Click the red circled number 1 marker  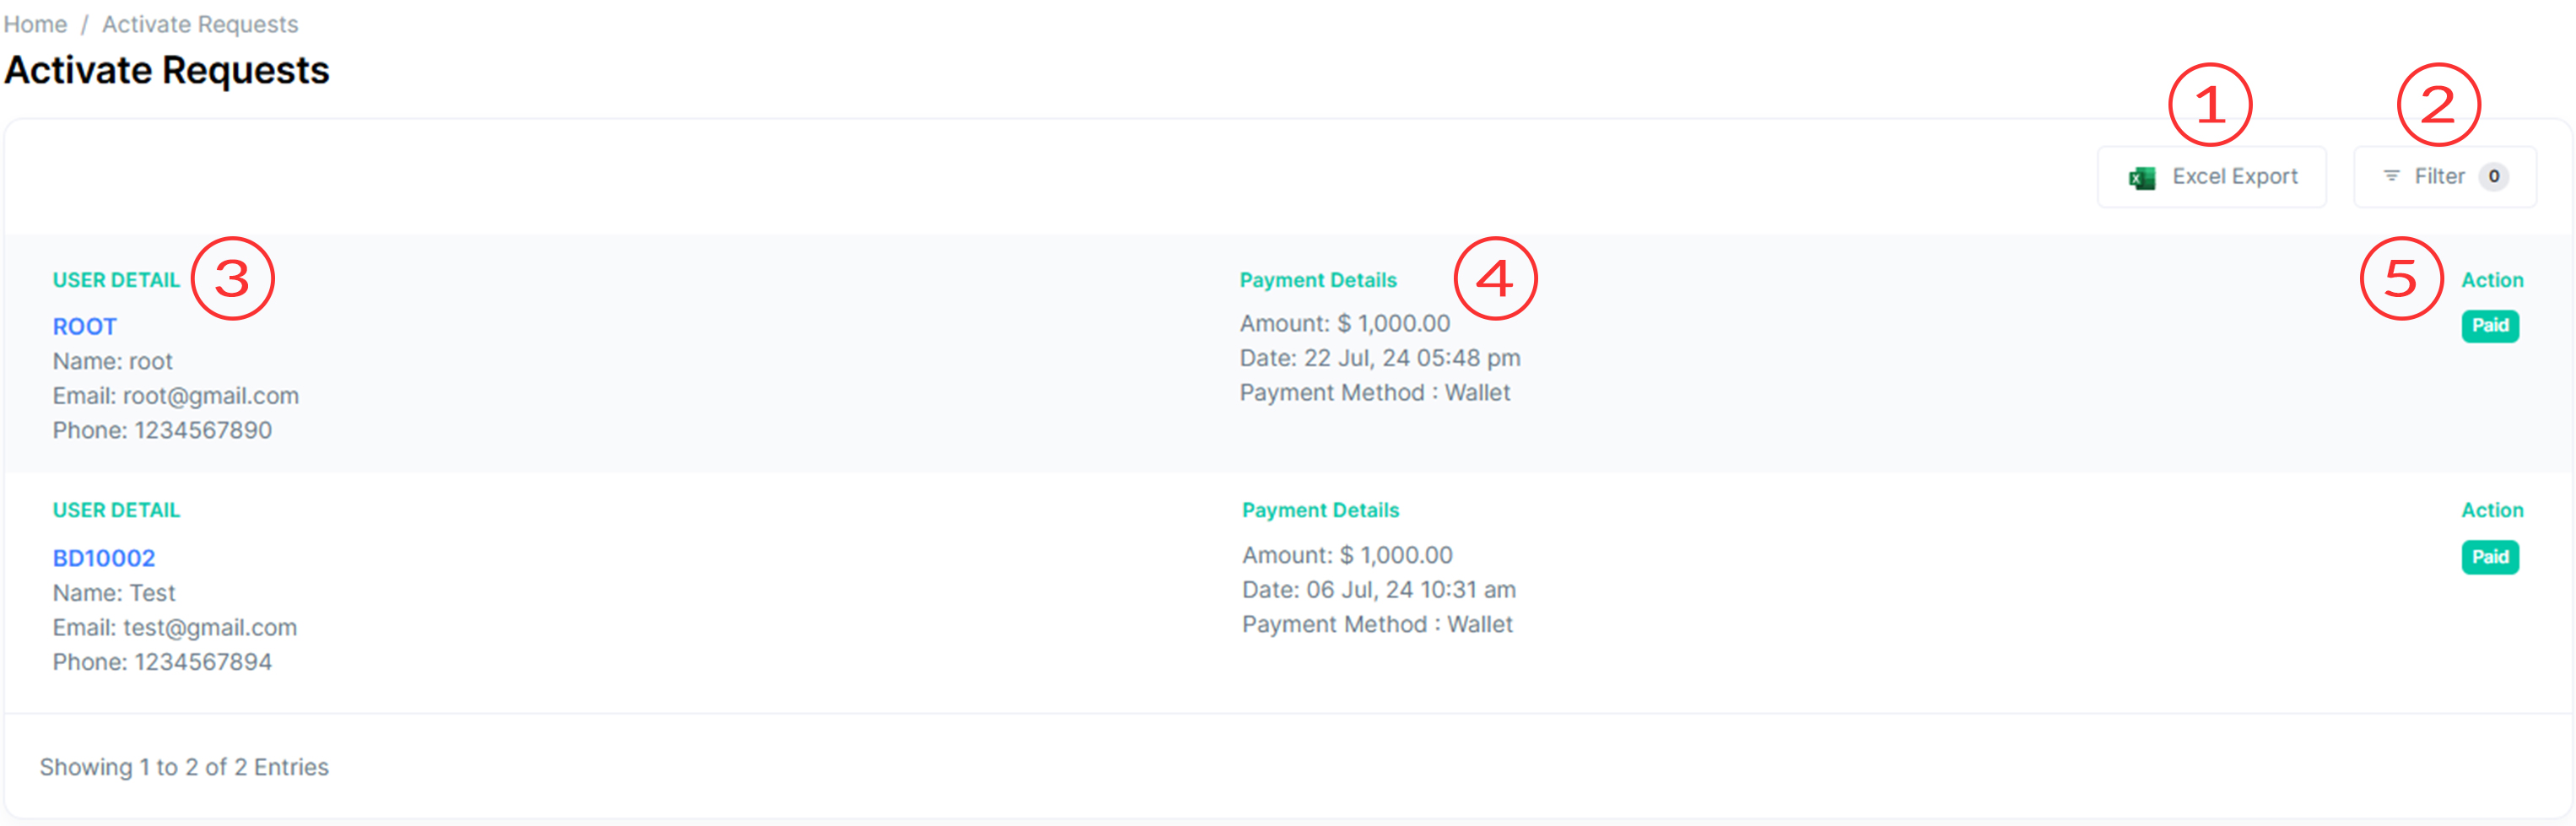[x=2210, y=105]
